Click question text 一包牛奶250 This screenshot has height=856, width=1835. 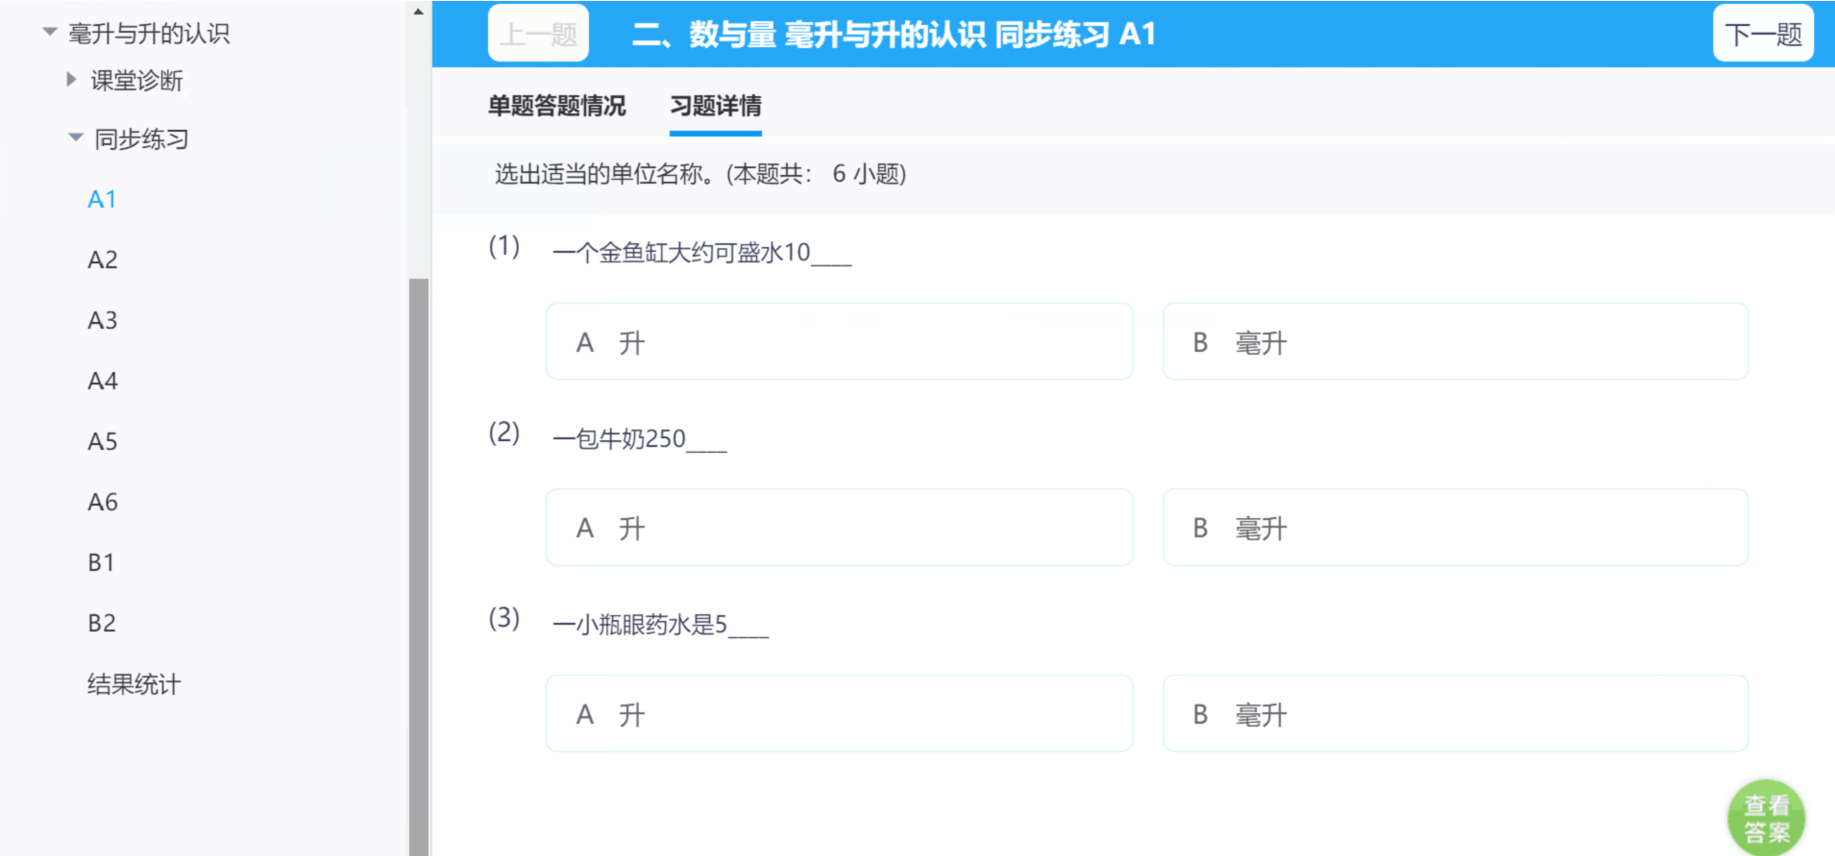[x=639, y=439]
